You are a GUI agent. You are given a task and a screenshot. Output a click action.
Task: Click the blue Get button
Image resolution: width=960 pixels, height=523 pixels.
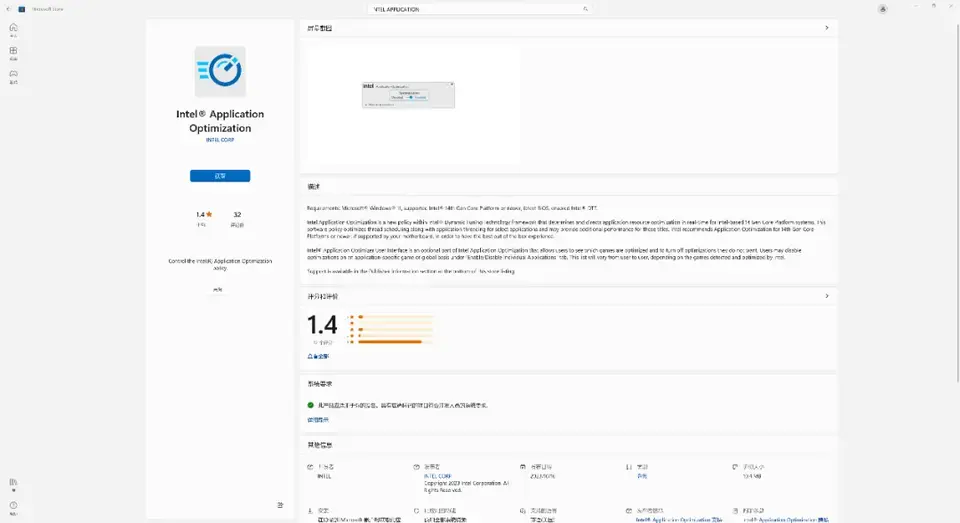click(220, 176)
